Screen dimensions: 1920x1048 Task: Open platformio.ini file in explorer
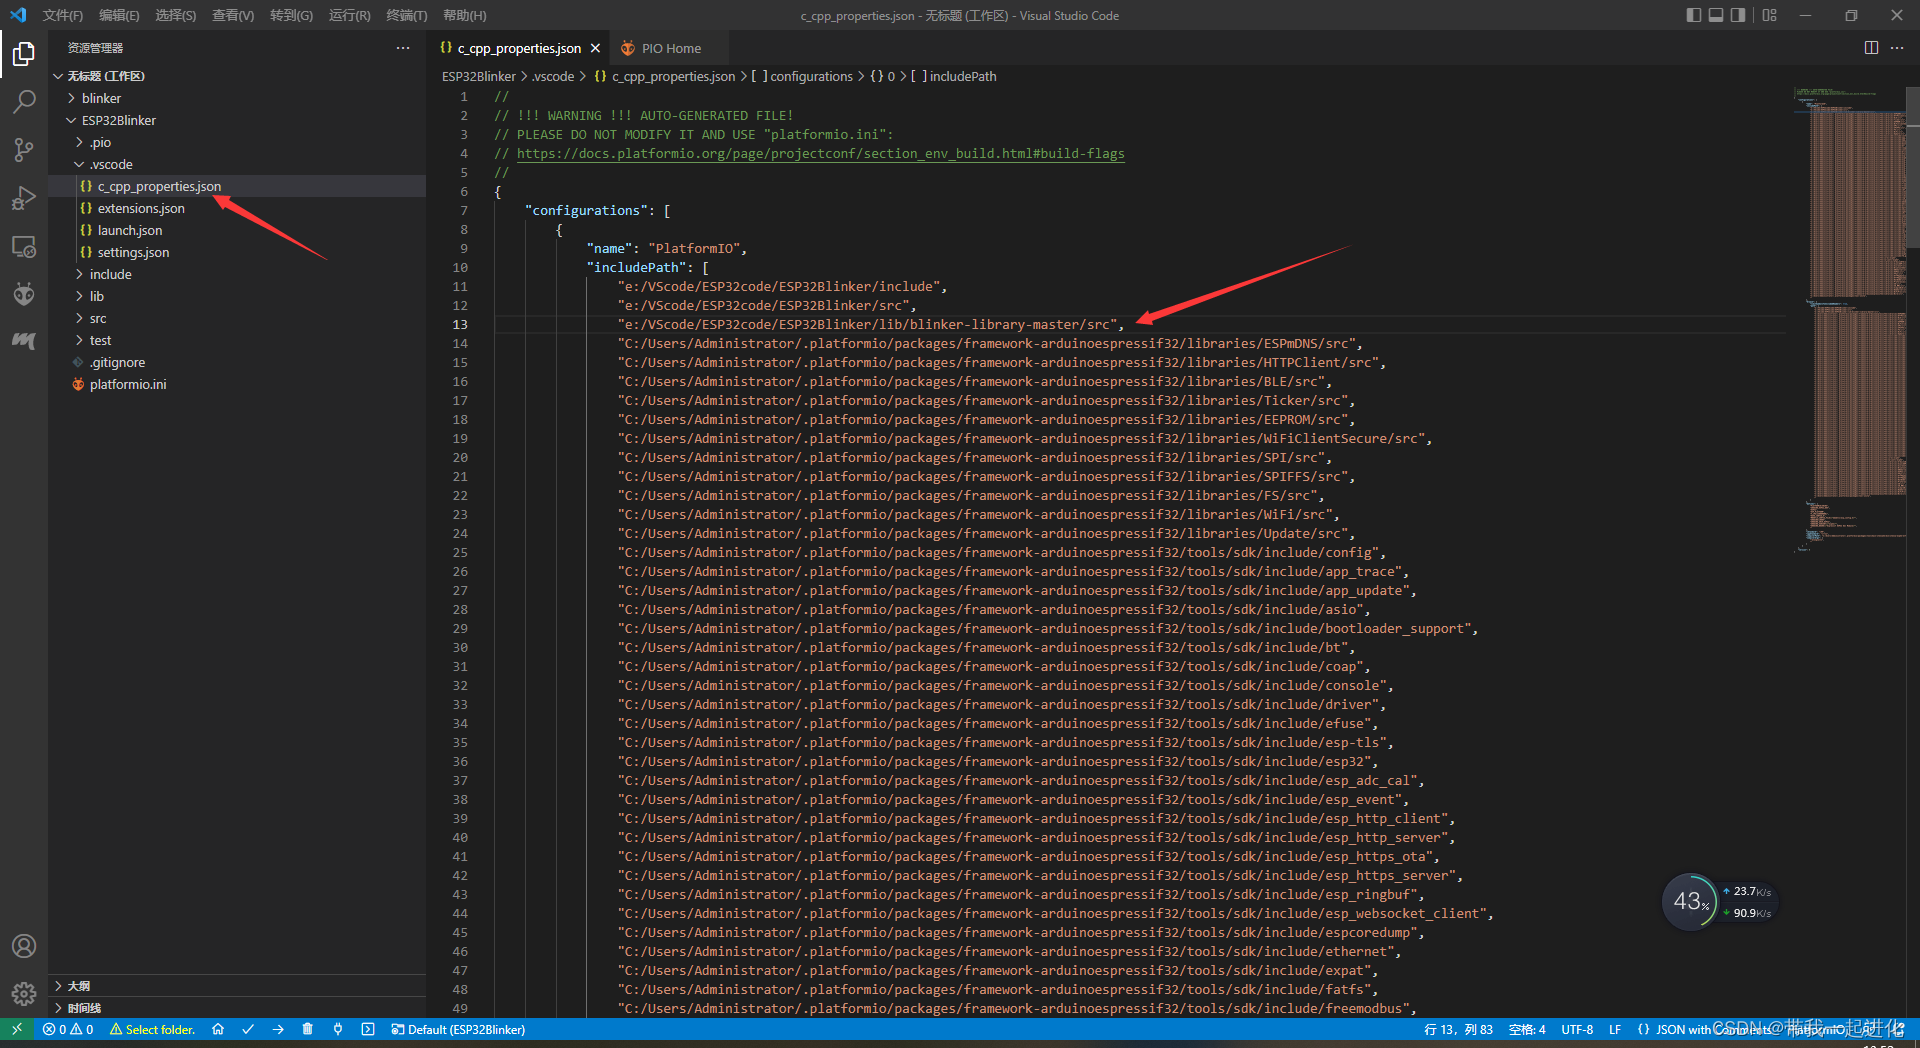[237, 384]
